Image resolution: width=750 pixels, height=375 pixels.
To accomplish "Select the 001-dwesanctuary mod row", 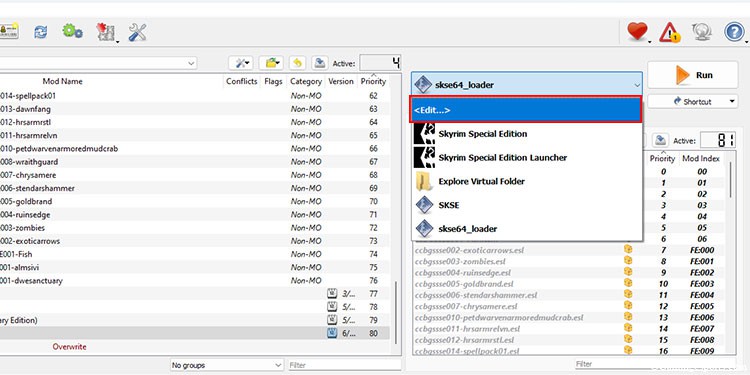I will [x=195, y=281].
